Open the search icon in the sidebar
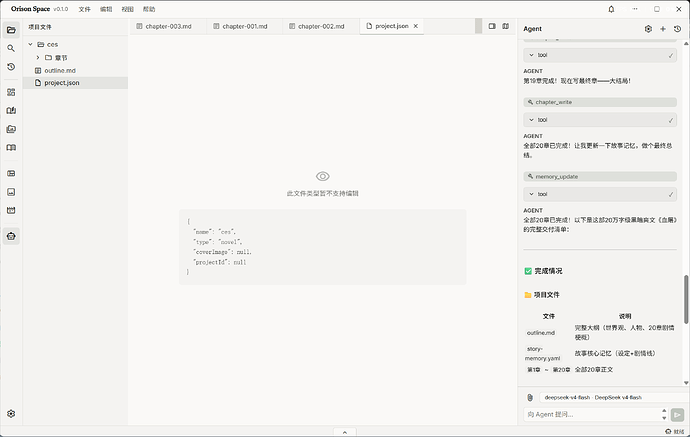The image size is (690, 437). tap(11, 48)
